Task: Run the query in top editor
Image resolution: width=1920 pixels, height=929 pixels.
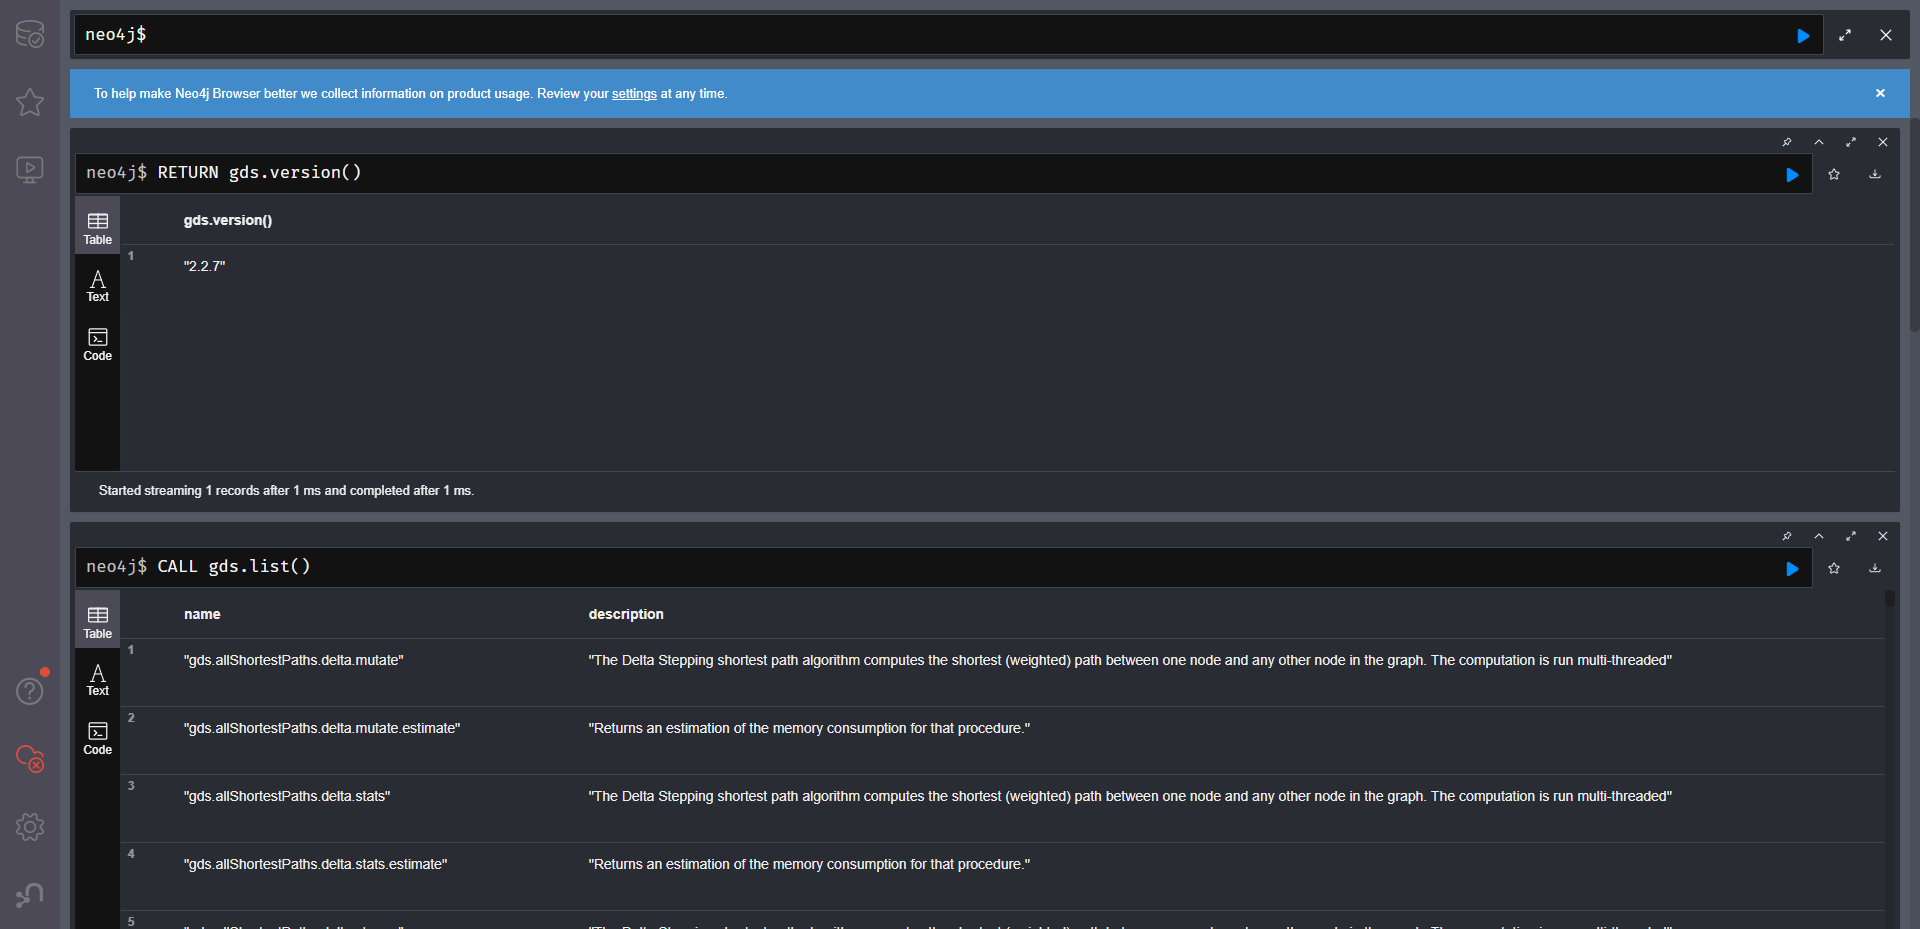Action: 1803,36
